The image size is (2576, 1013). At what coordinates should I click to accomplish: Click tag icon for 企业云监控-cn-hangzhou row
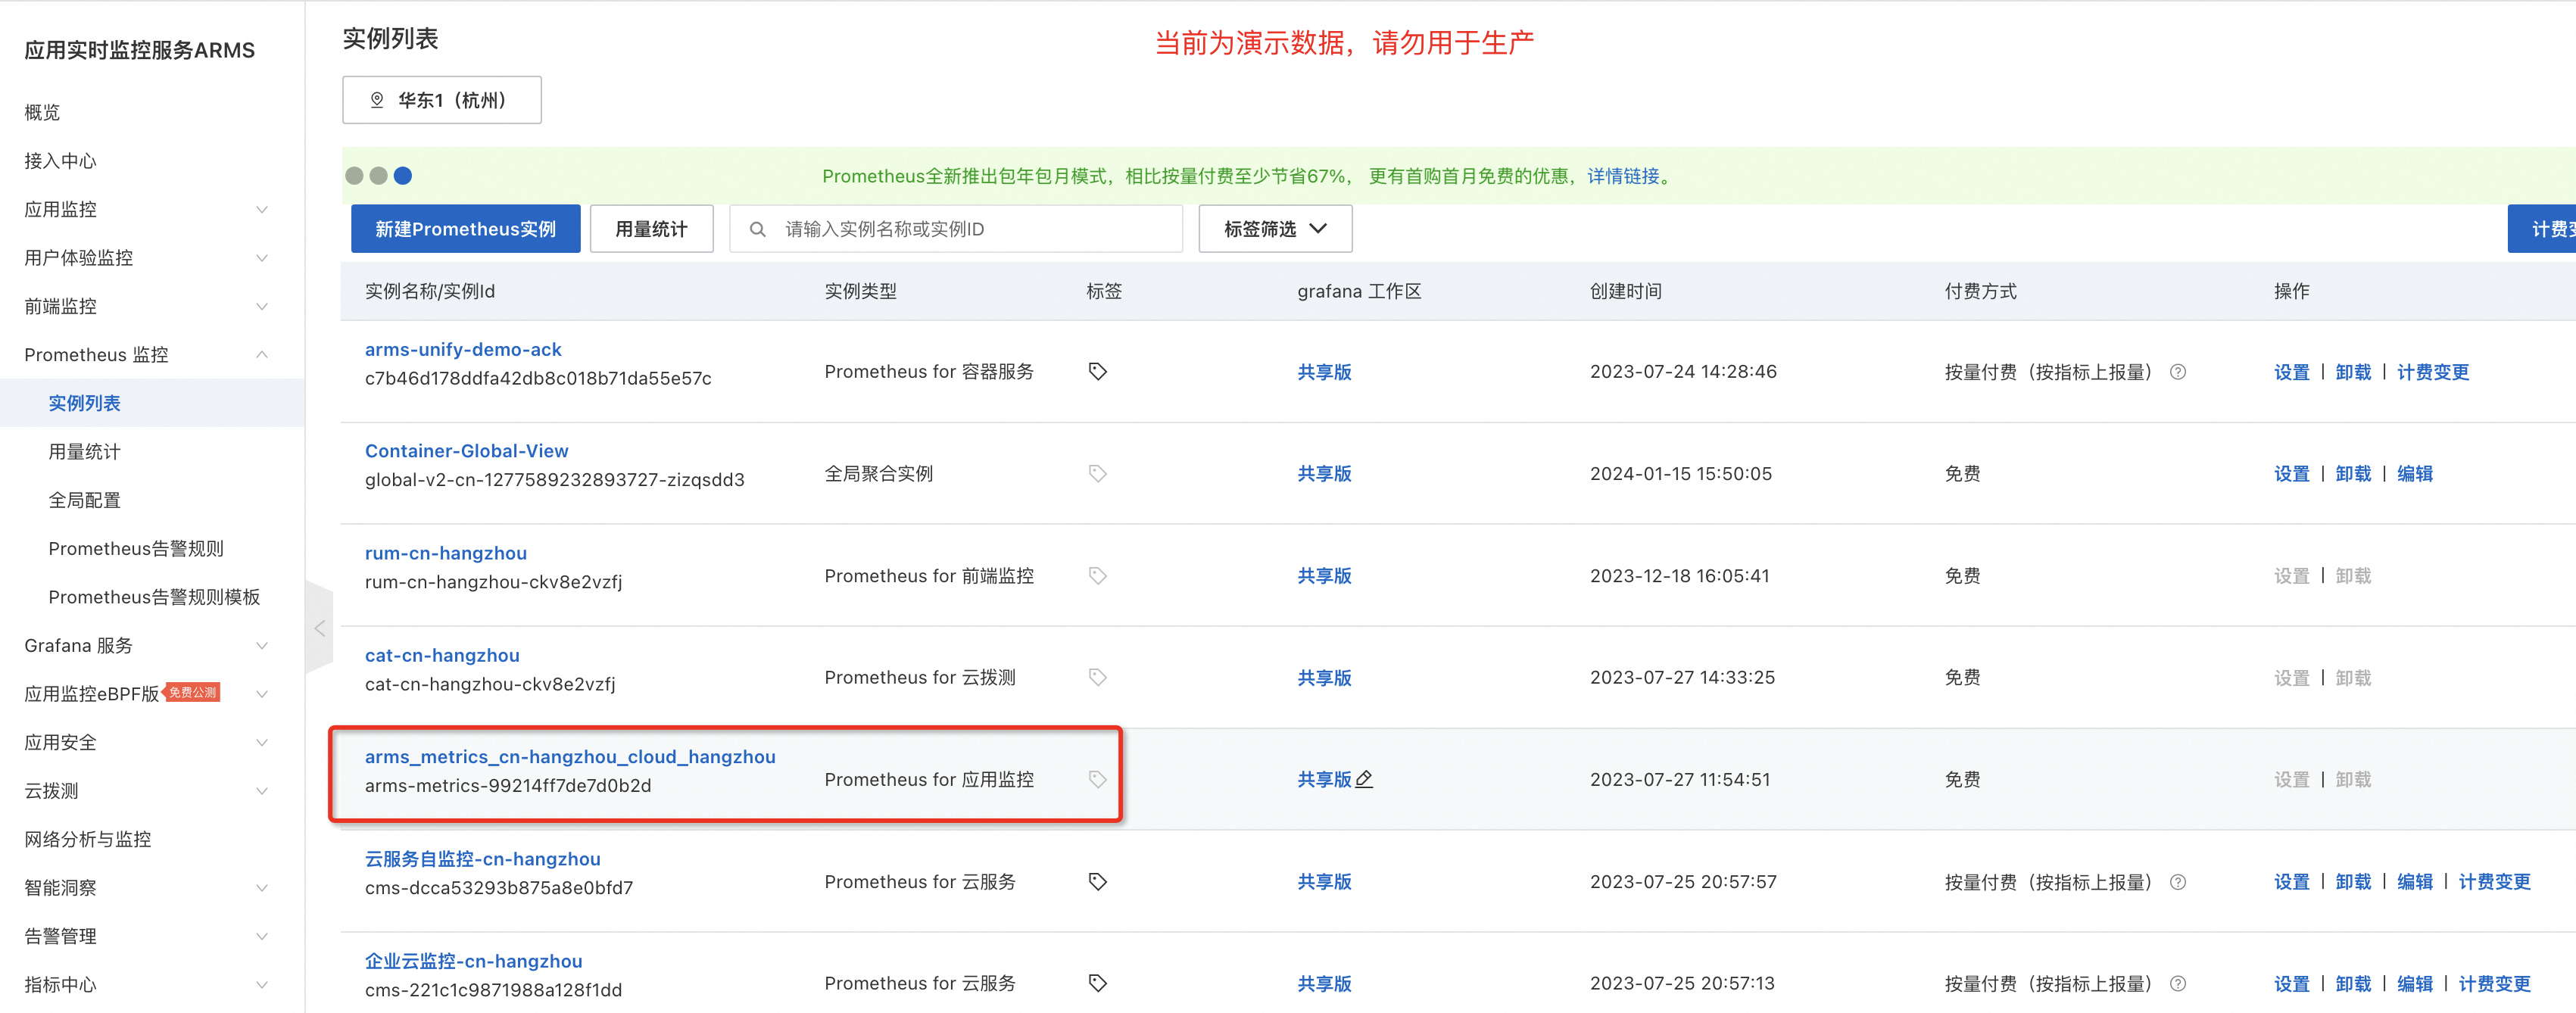coord(1097,983)
